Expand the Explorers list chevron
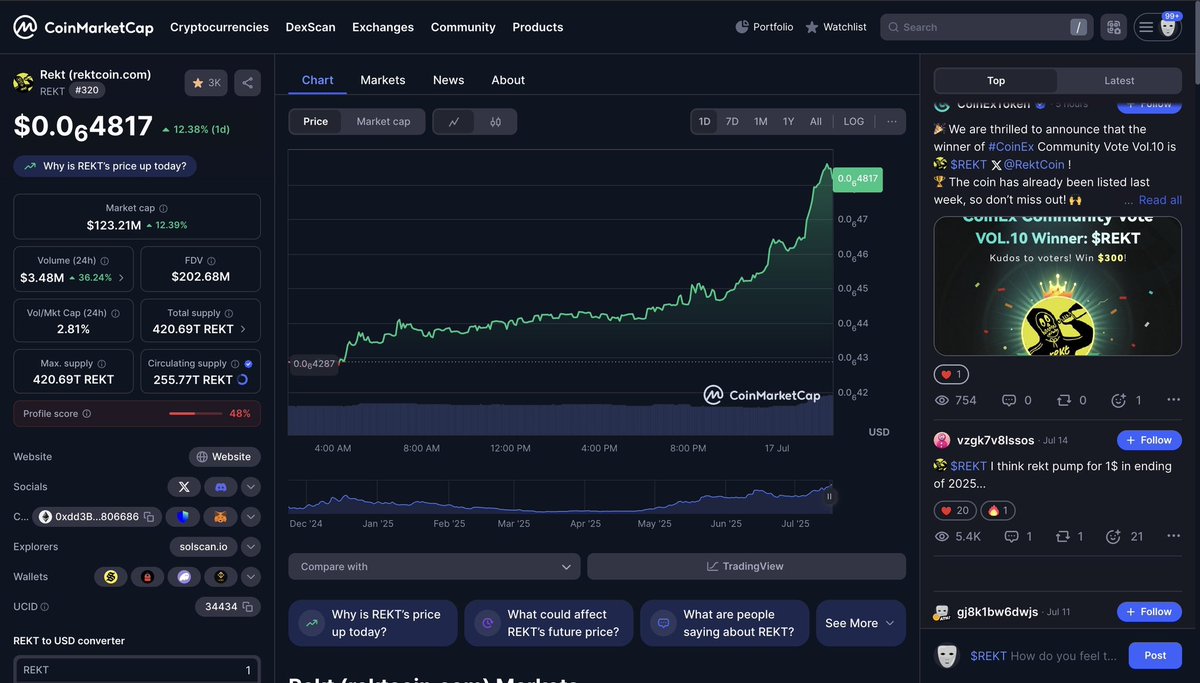 [x=251, y=547]
